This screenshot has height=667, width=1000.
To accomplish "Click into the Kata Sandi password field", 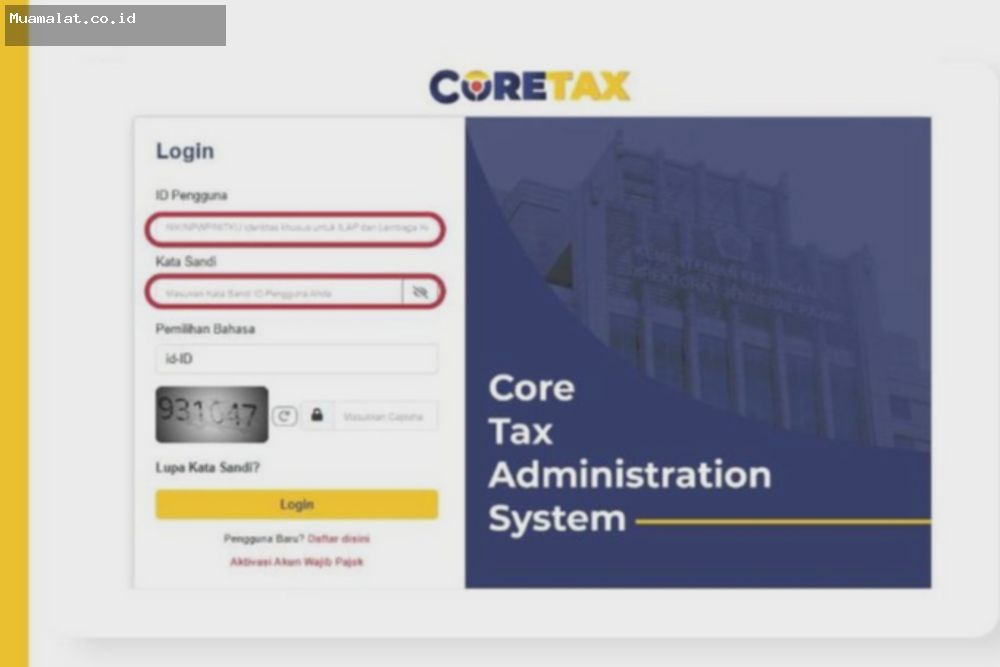I will tap(275, 292).
